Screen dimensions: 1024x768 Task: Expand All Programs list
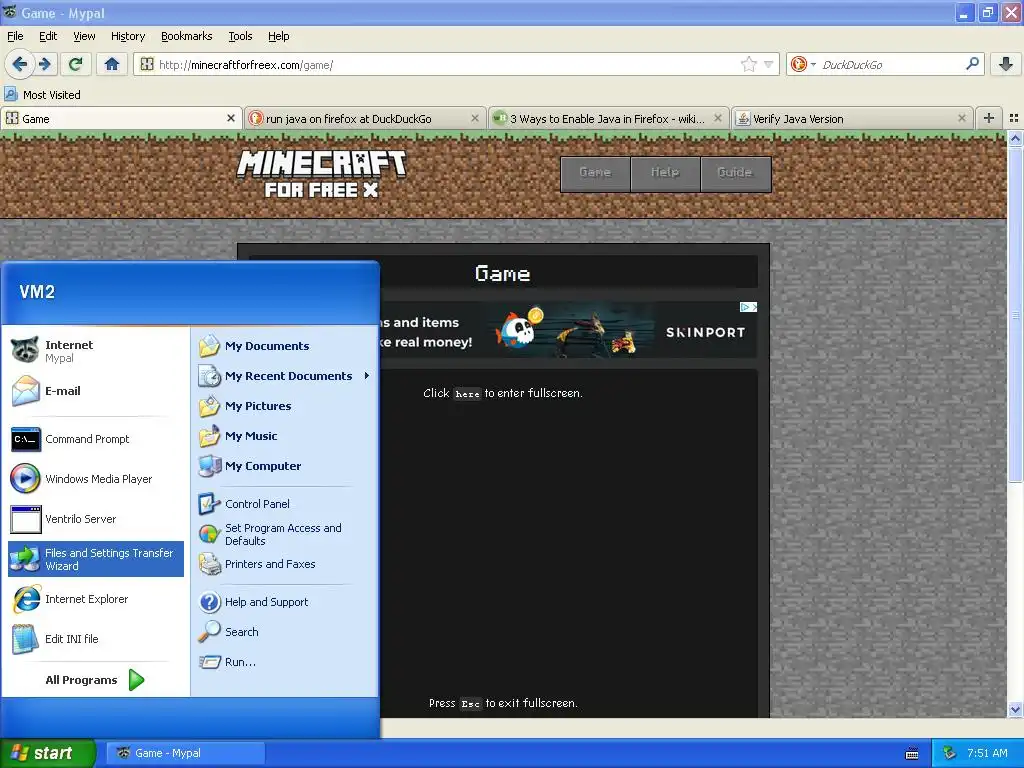tap(95, 680)
